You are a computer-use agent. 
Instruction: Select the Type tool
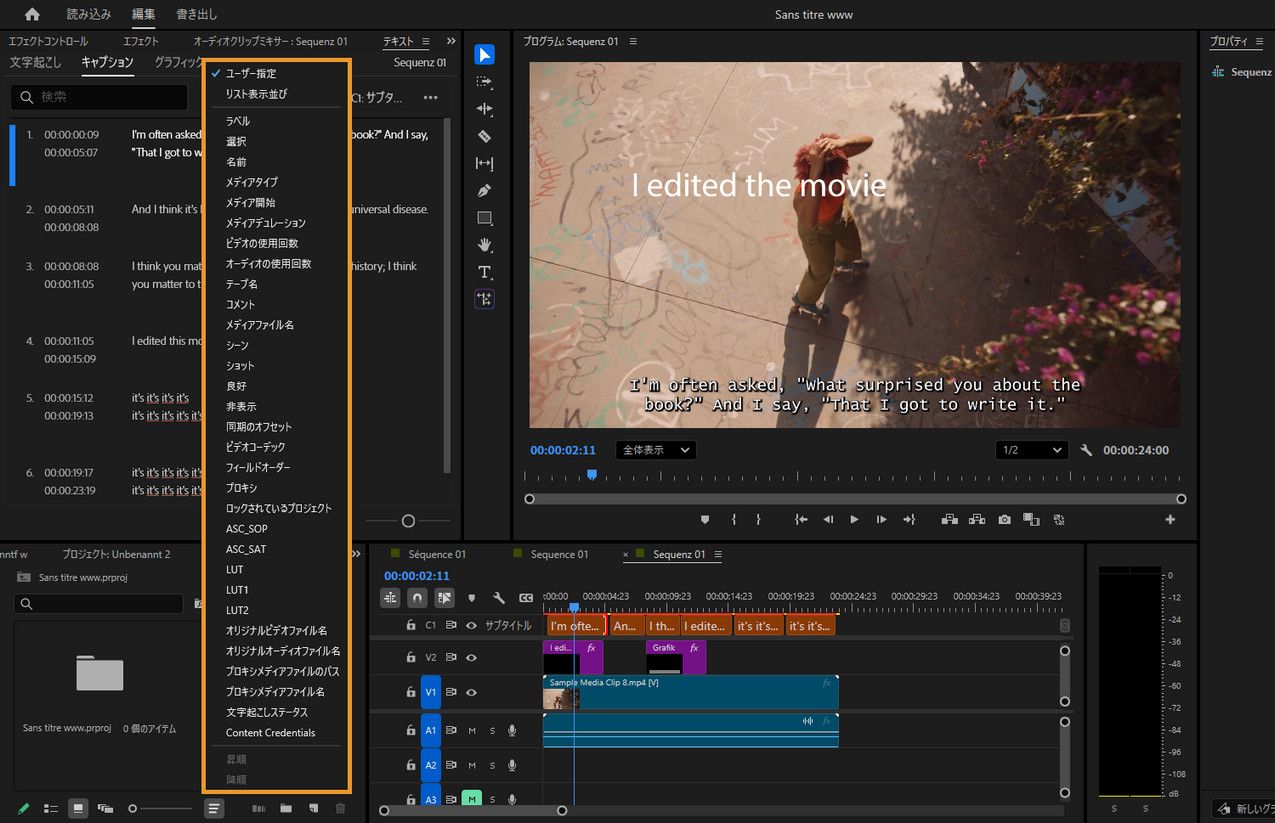[x=484, y=272]
